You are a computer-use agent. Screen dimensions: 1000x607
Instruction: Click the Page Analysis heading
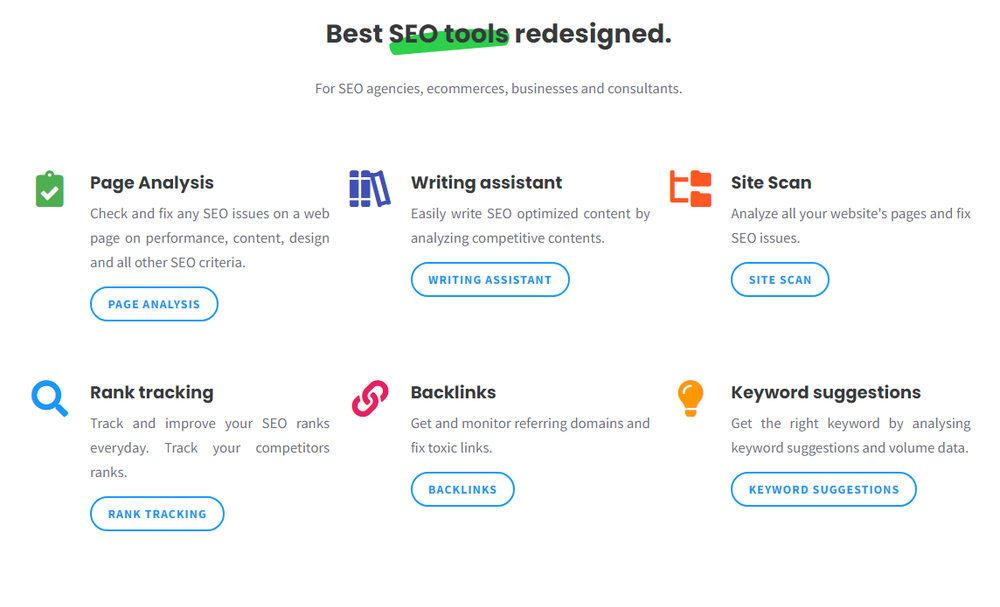click(152, 183)
